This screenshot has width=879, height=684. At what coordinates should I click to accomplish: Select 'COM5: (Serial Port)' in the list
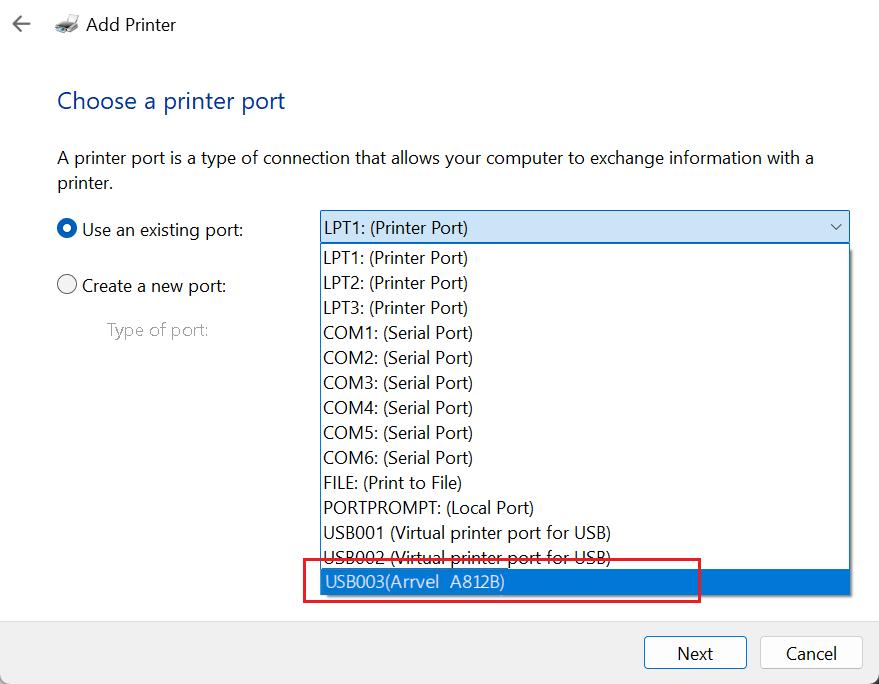coord(585,433)
